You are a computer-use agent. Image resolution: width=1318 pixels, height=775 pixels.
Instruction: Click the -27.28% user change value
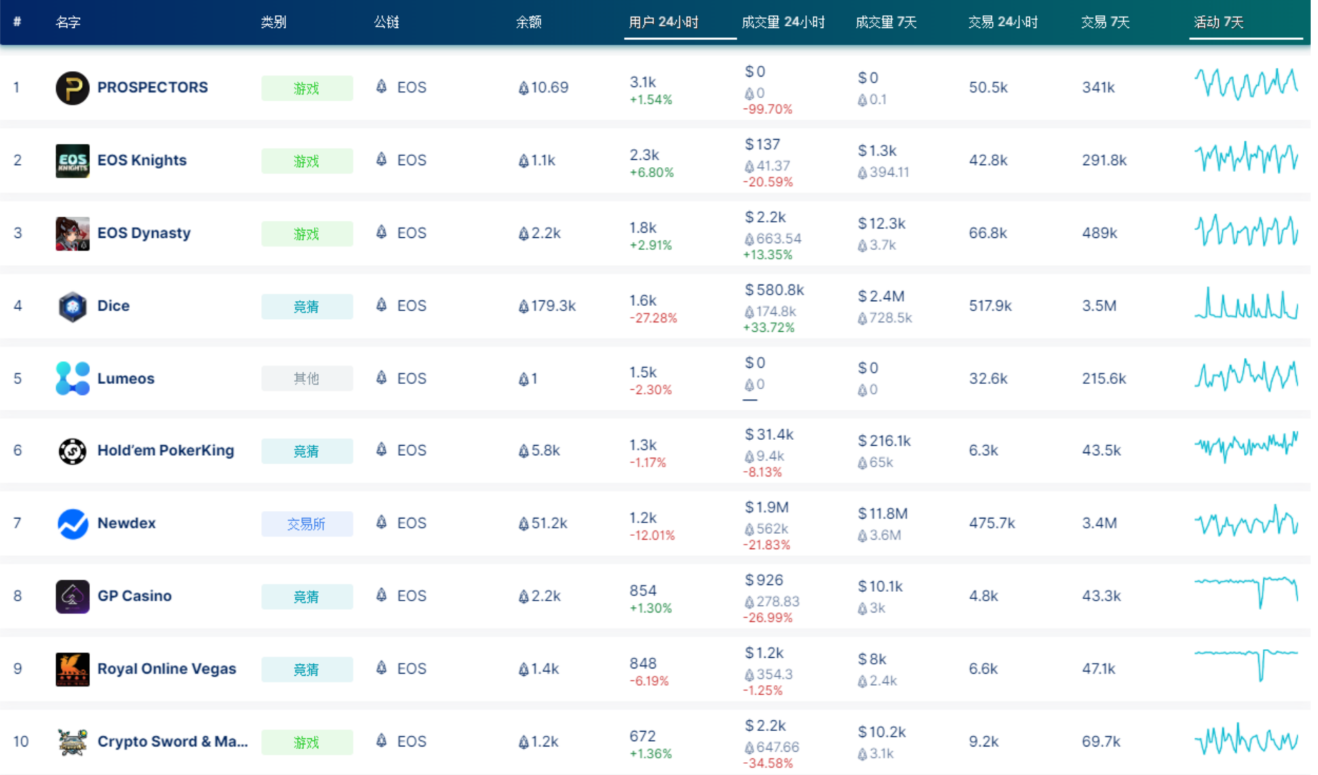[x=653, y=318]
